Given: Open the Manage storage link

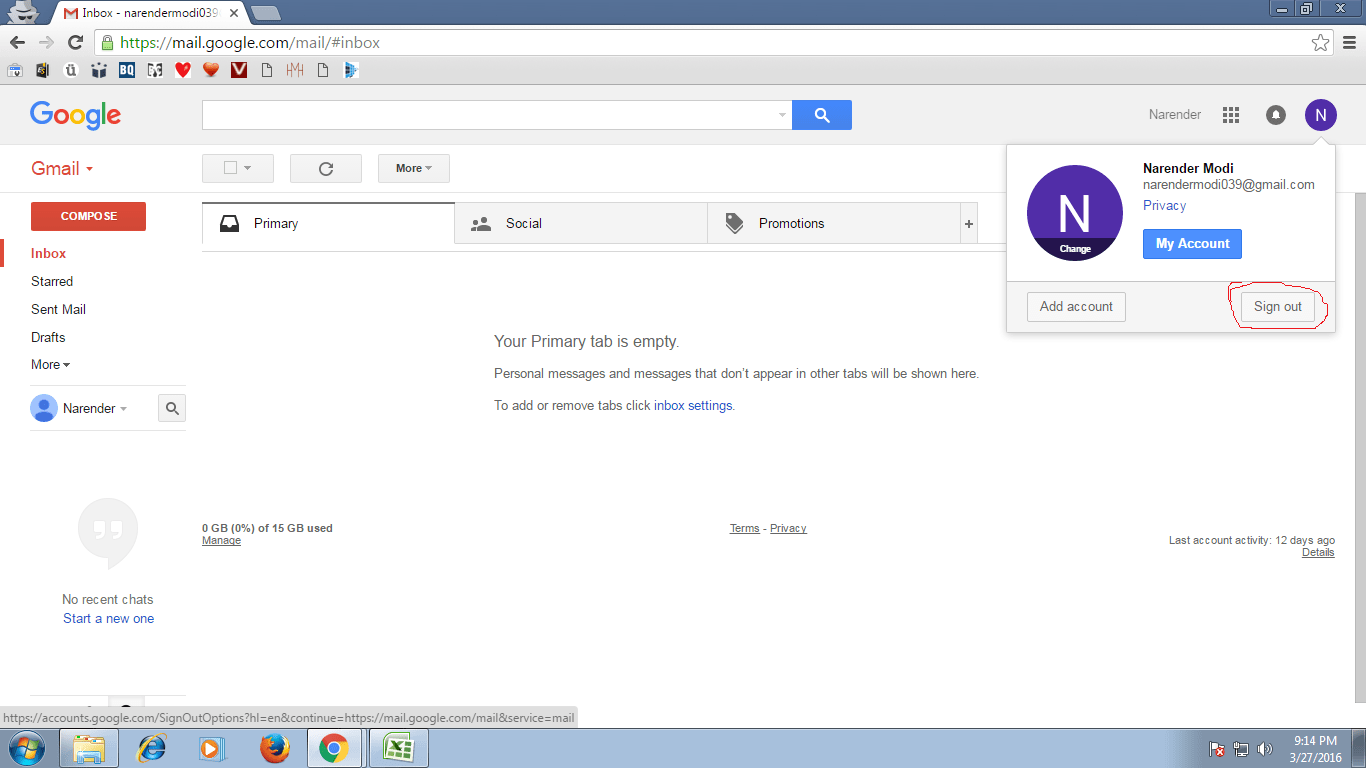Looking at the screenshot, I should [x=221, y=540].
